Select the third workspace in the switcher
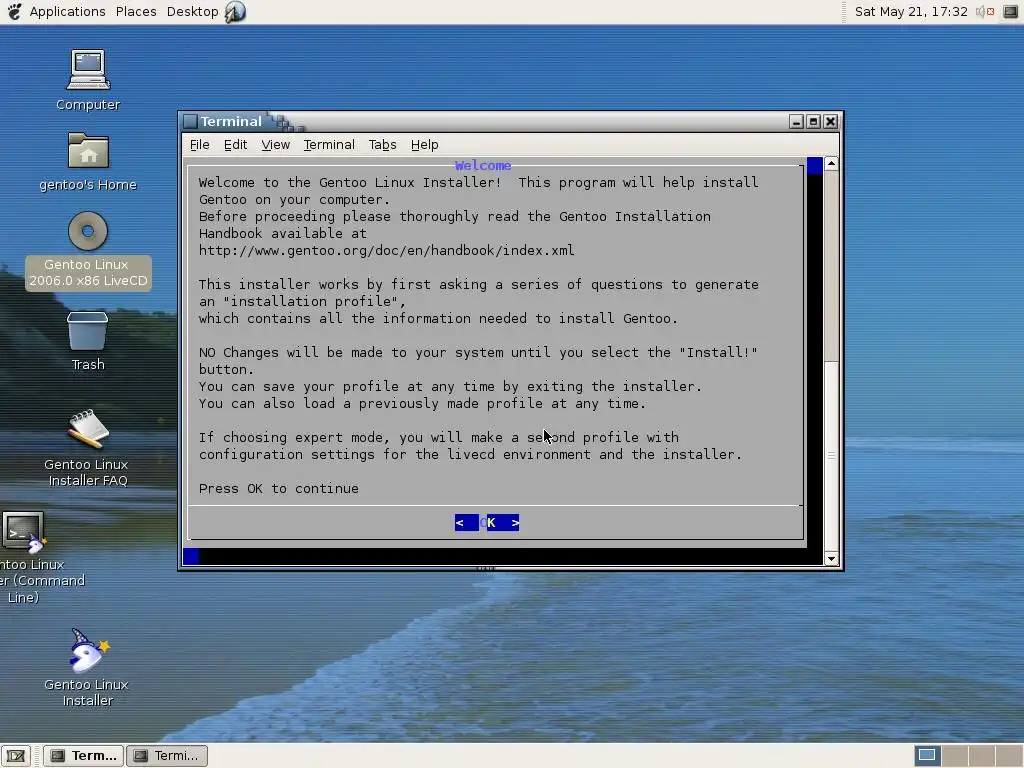Viewport: 1024px width, 768px height. pyautogui.click(x=982, y=756)
